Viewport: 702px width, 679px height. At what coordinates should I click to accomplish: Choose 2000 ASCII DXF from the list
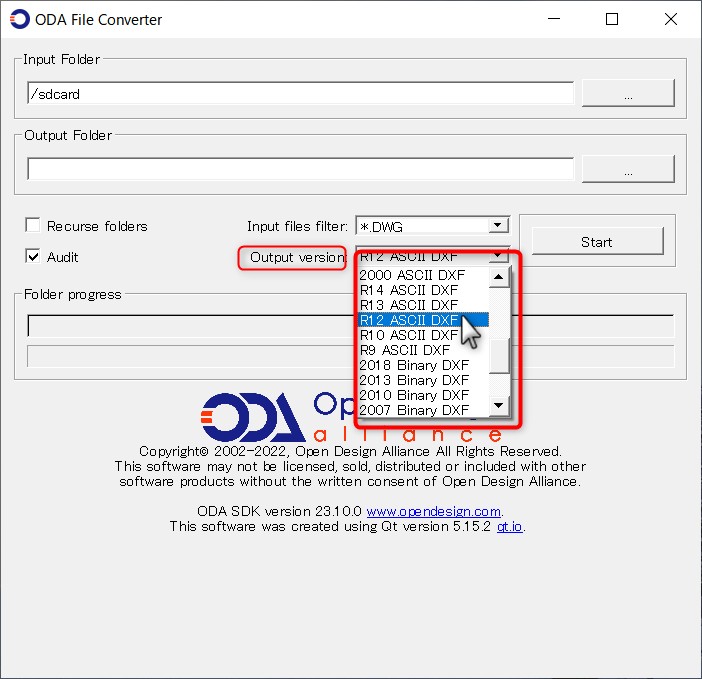423,275
